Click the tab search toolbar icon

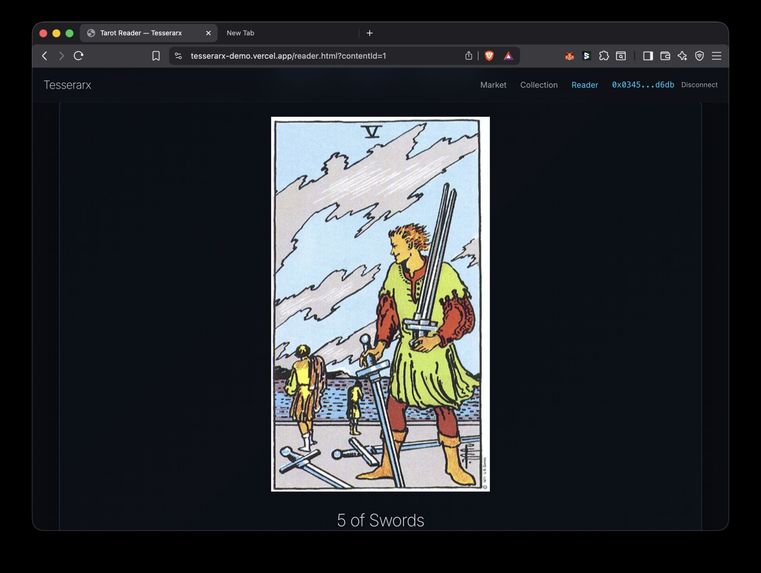621,56
